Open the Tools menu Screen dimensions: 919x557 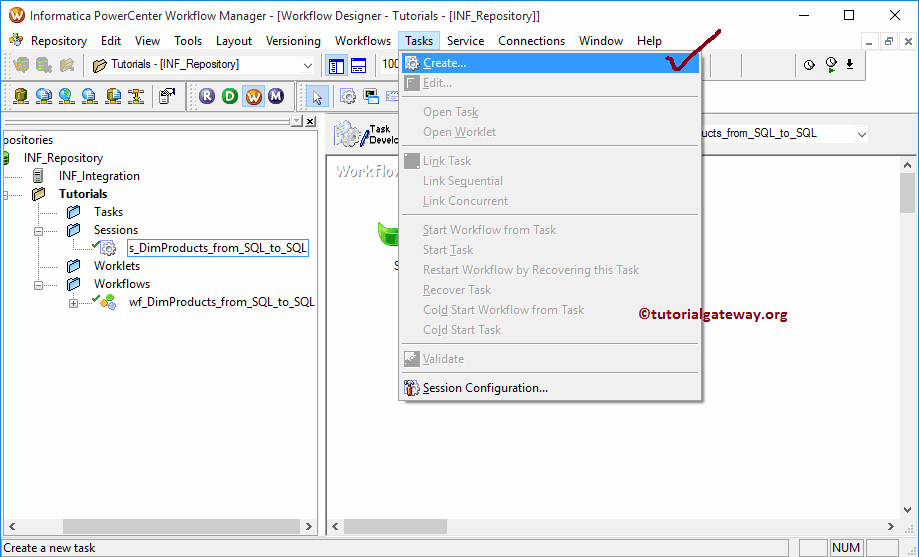188,41
